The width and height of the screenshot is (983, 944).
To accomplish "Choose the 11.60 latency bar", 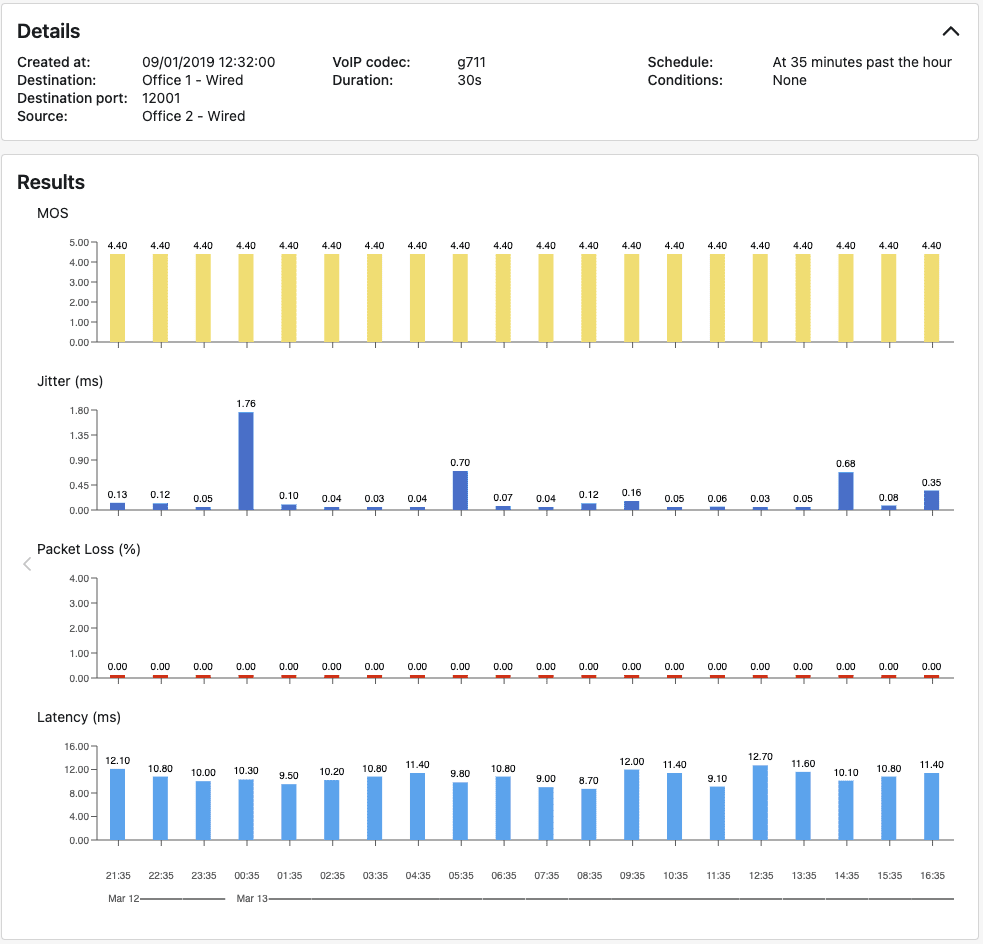I will coord(803,805).
